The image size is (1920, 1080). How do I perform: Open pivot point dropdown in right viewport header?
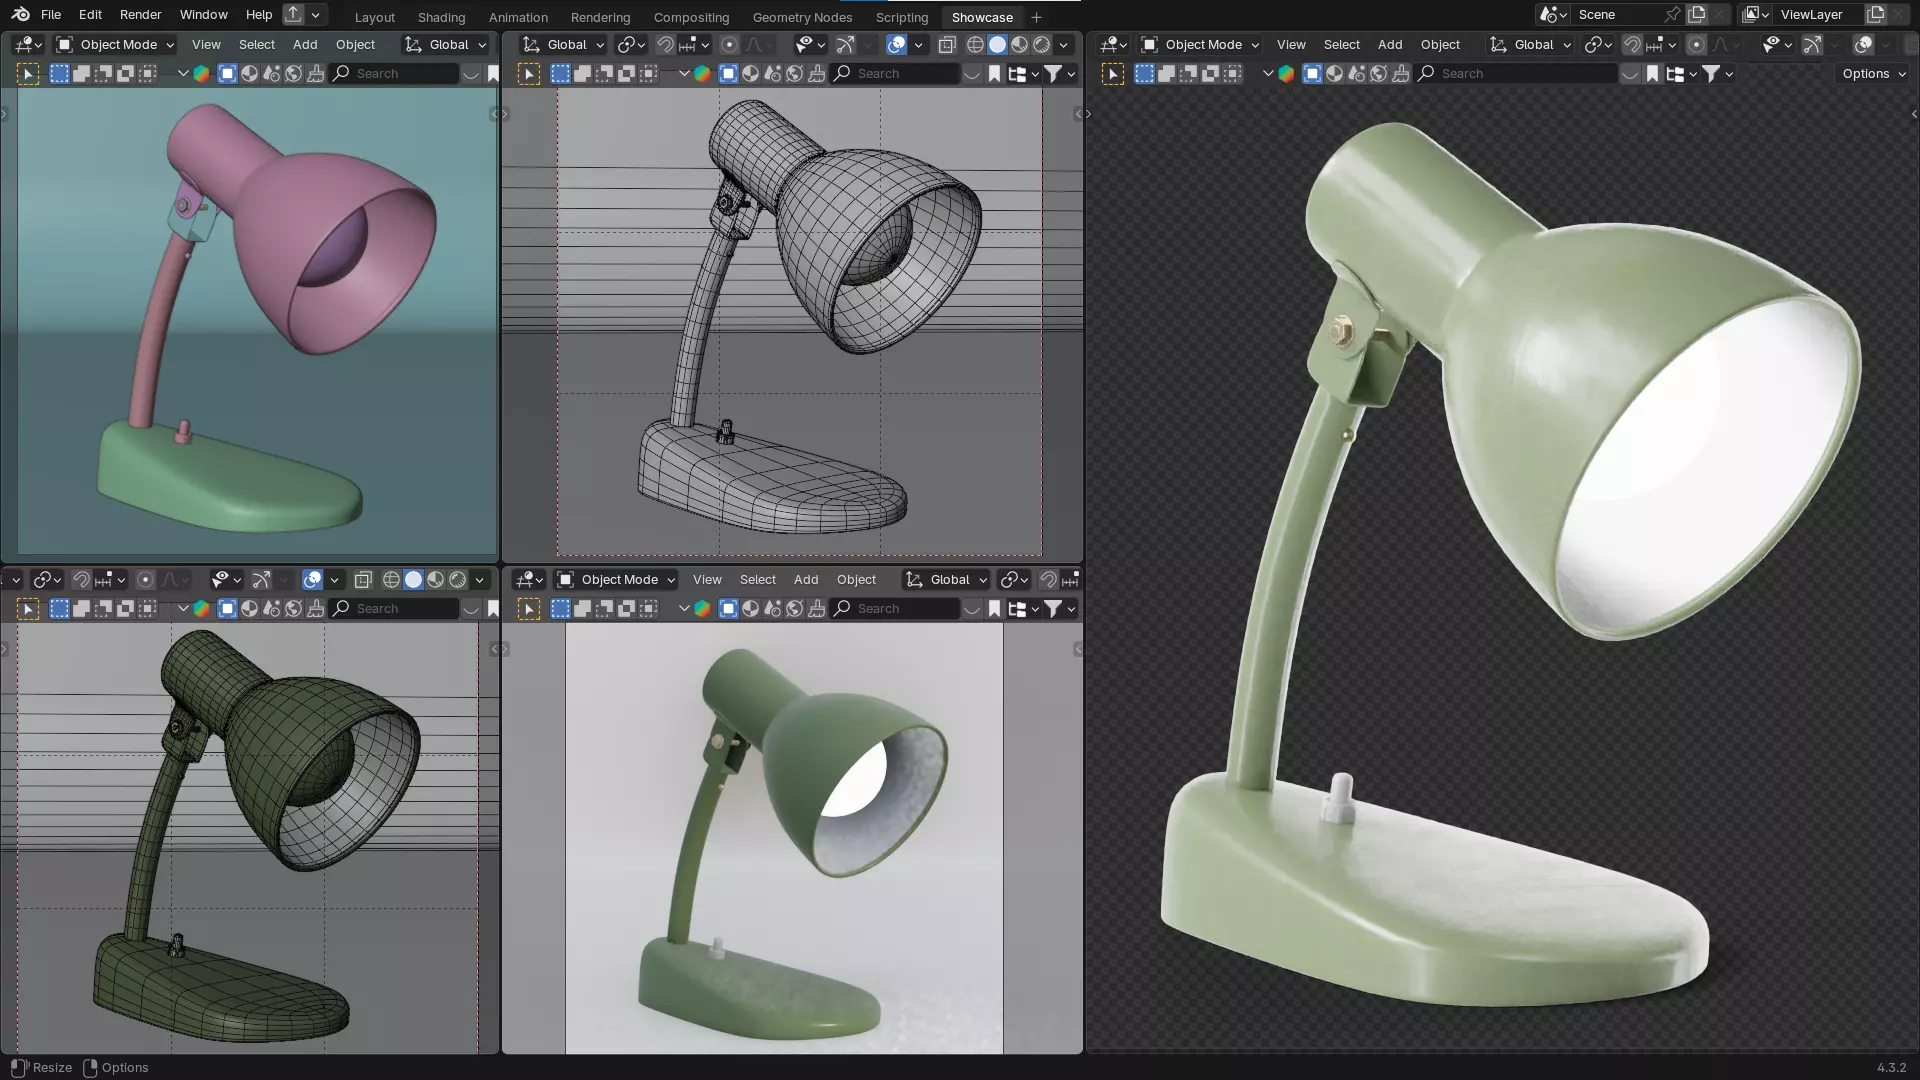pos(1599,44)
